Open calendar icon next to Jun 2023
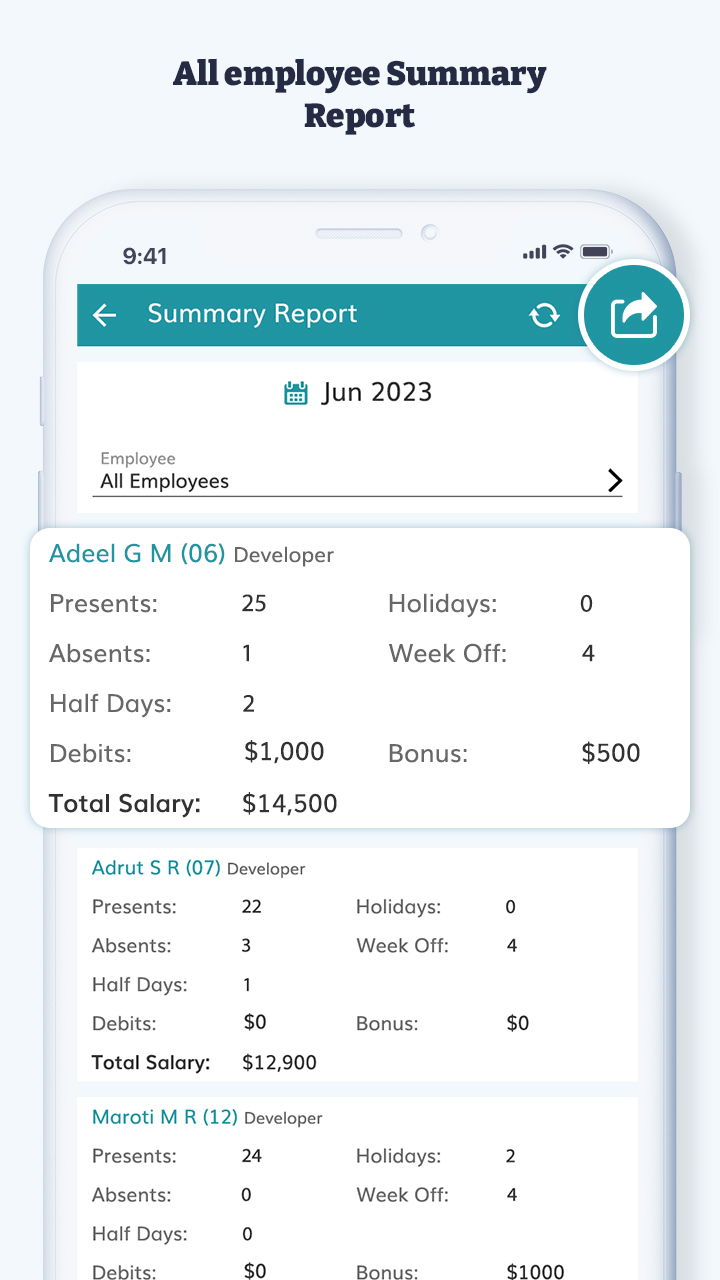Viewport: 720px width, 1280px height. pos(295,392)
